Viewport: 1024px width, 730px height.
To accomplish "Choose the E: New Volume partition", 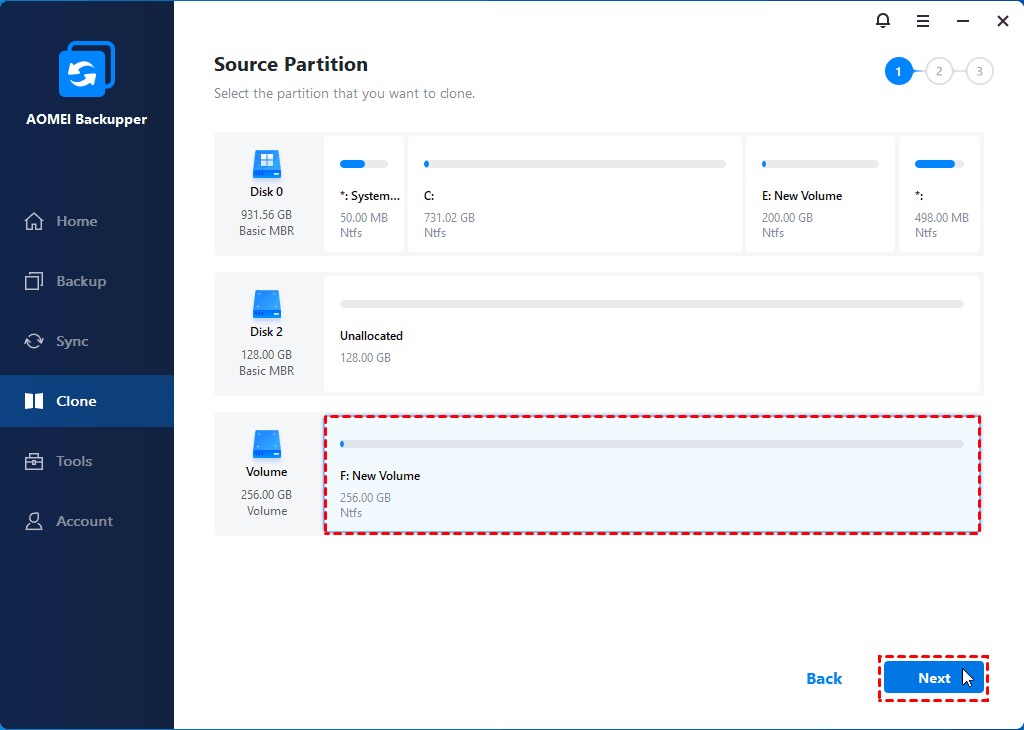I will (820, 194).
